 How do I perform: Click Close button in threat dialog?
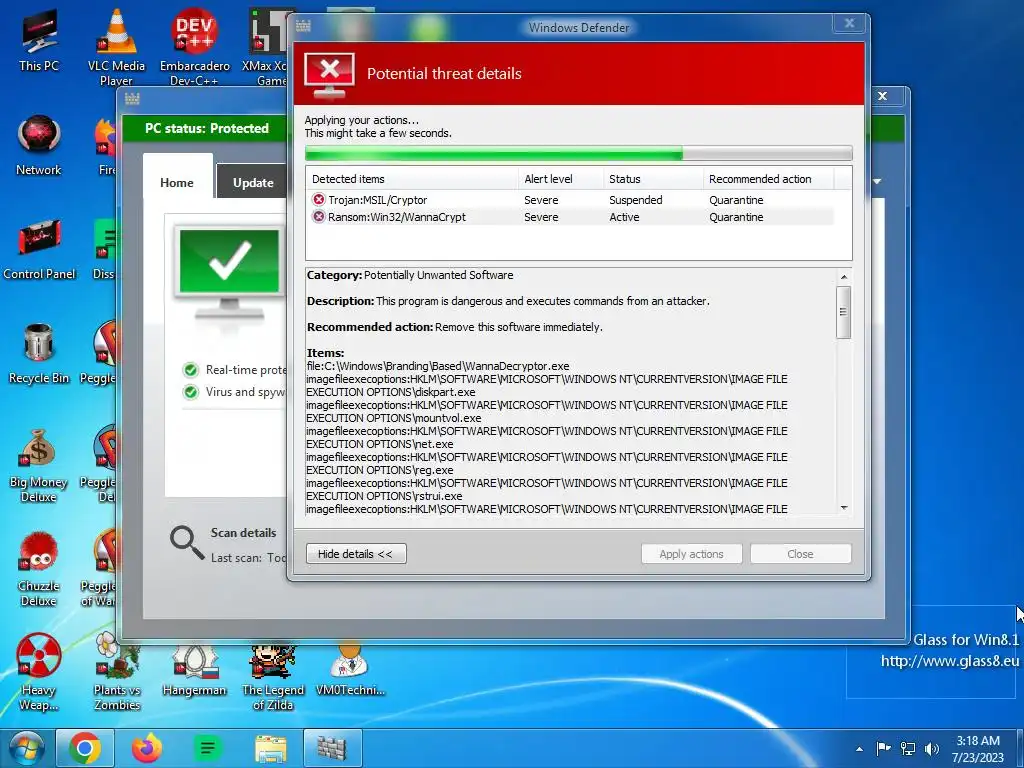[x=801, y=554]
